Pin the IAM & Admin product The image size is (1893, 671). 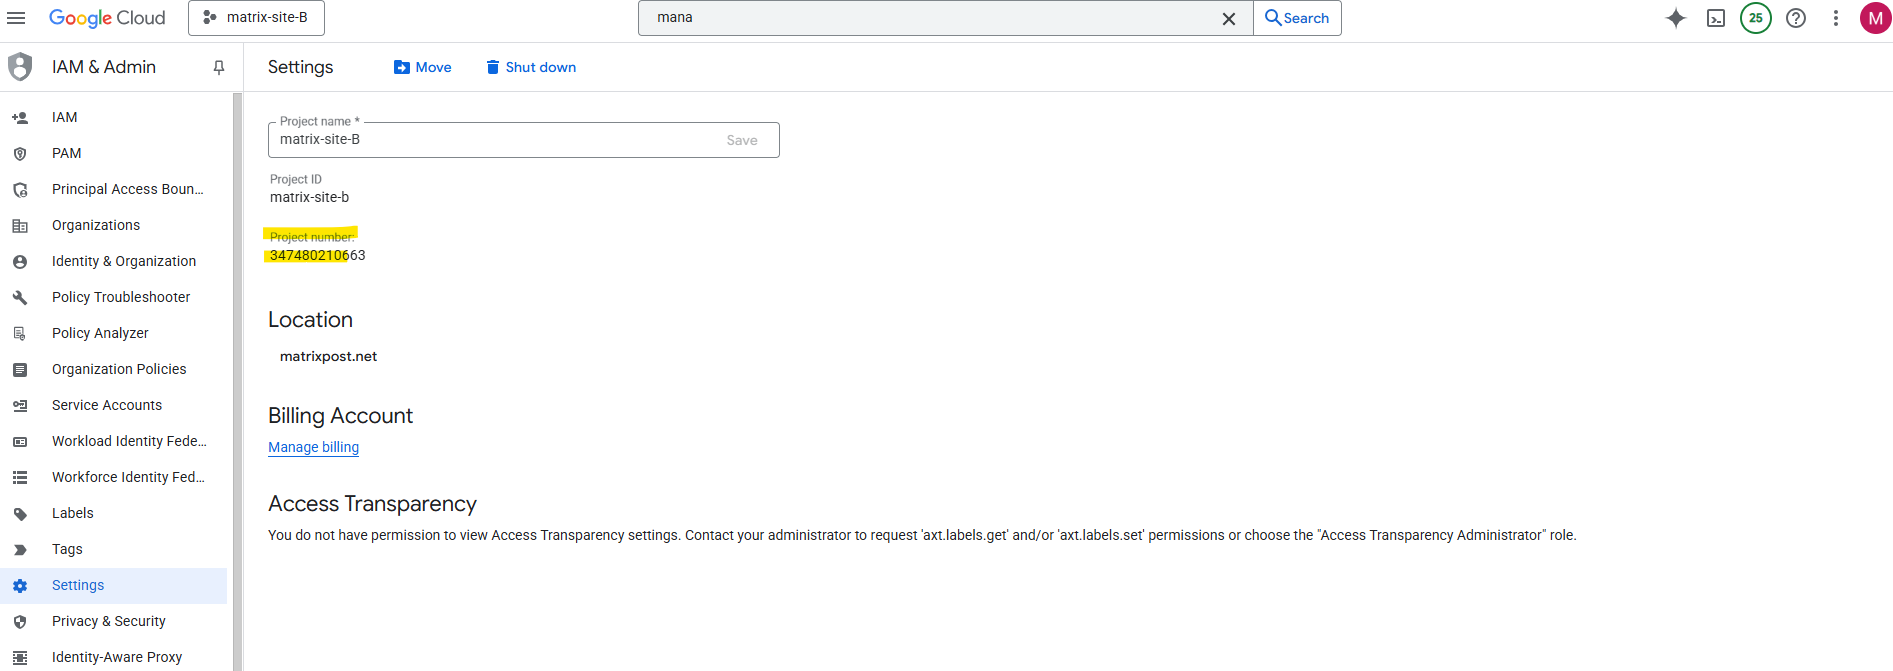point(219,67)
